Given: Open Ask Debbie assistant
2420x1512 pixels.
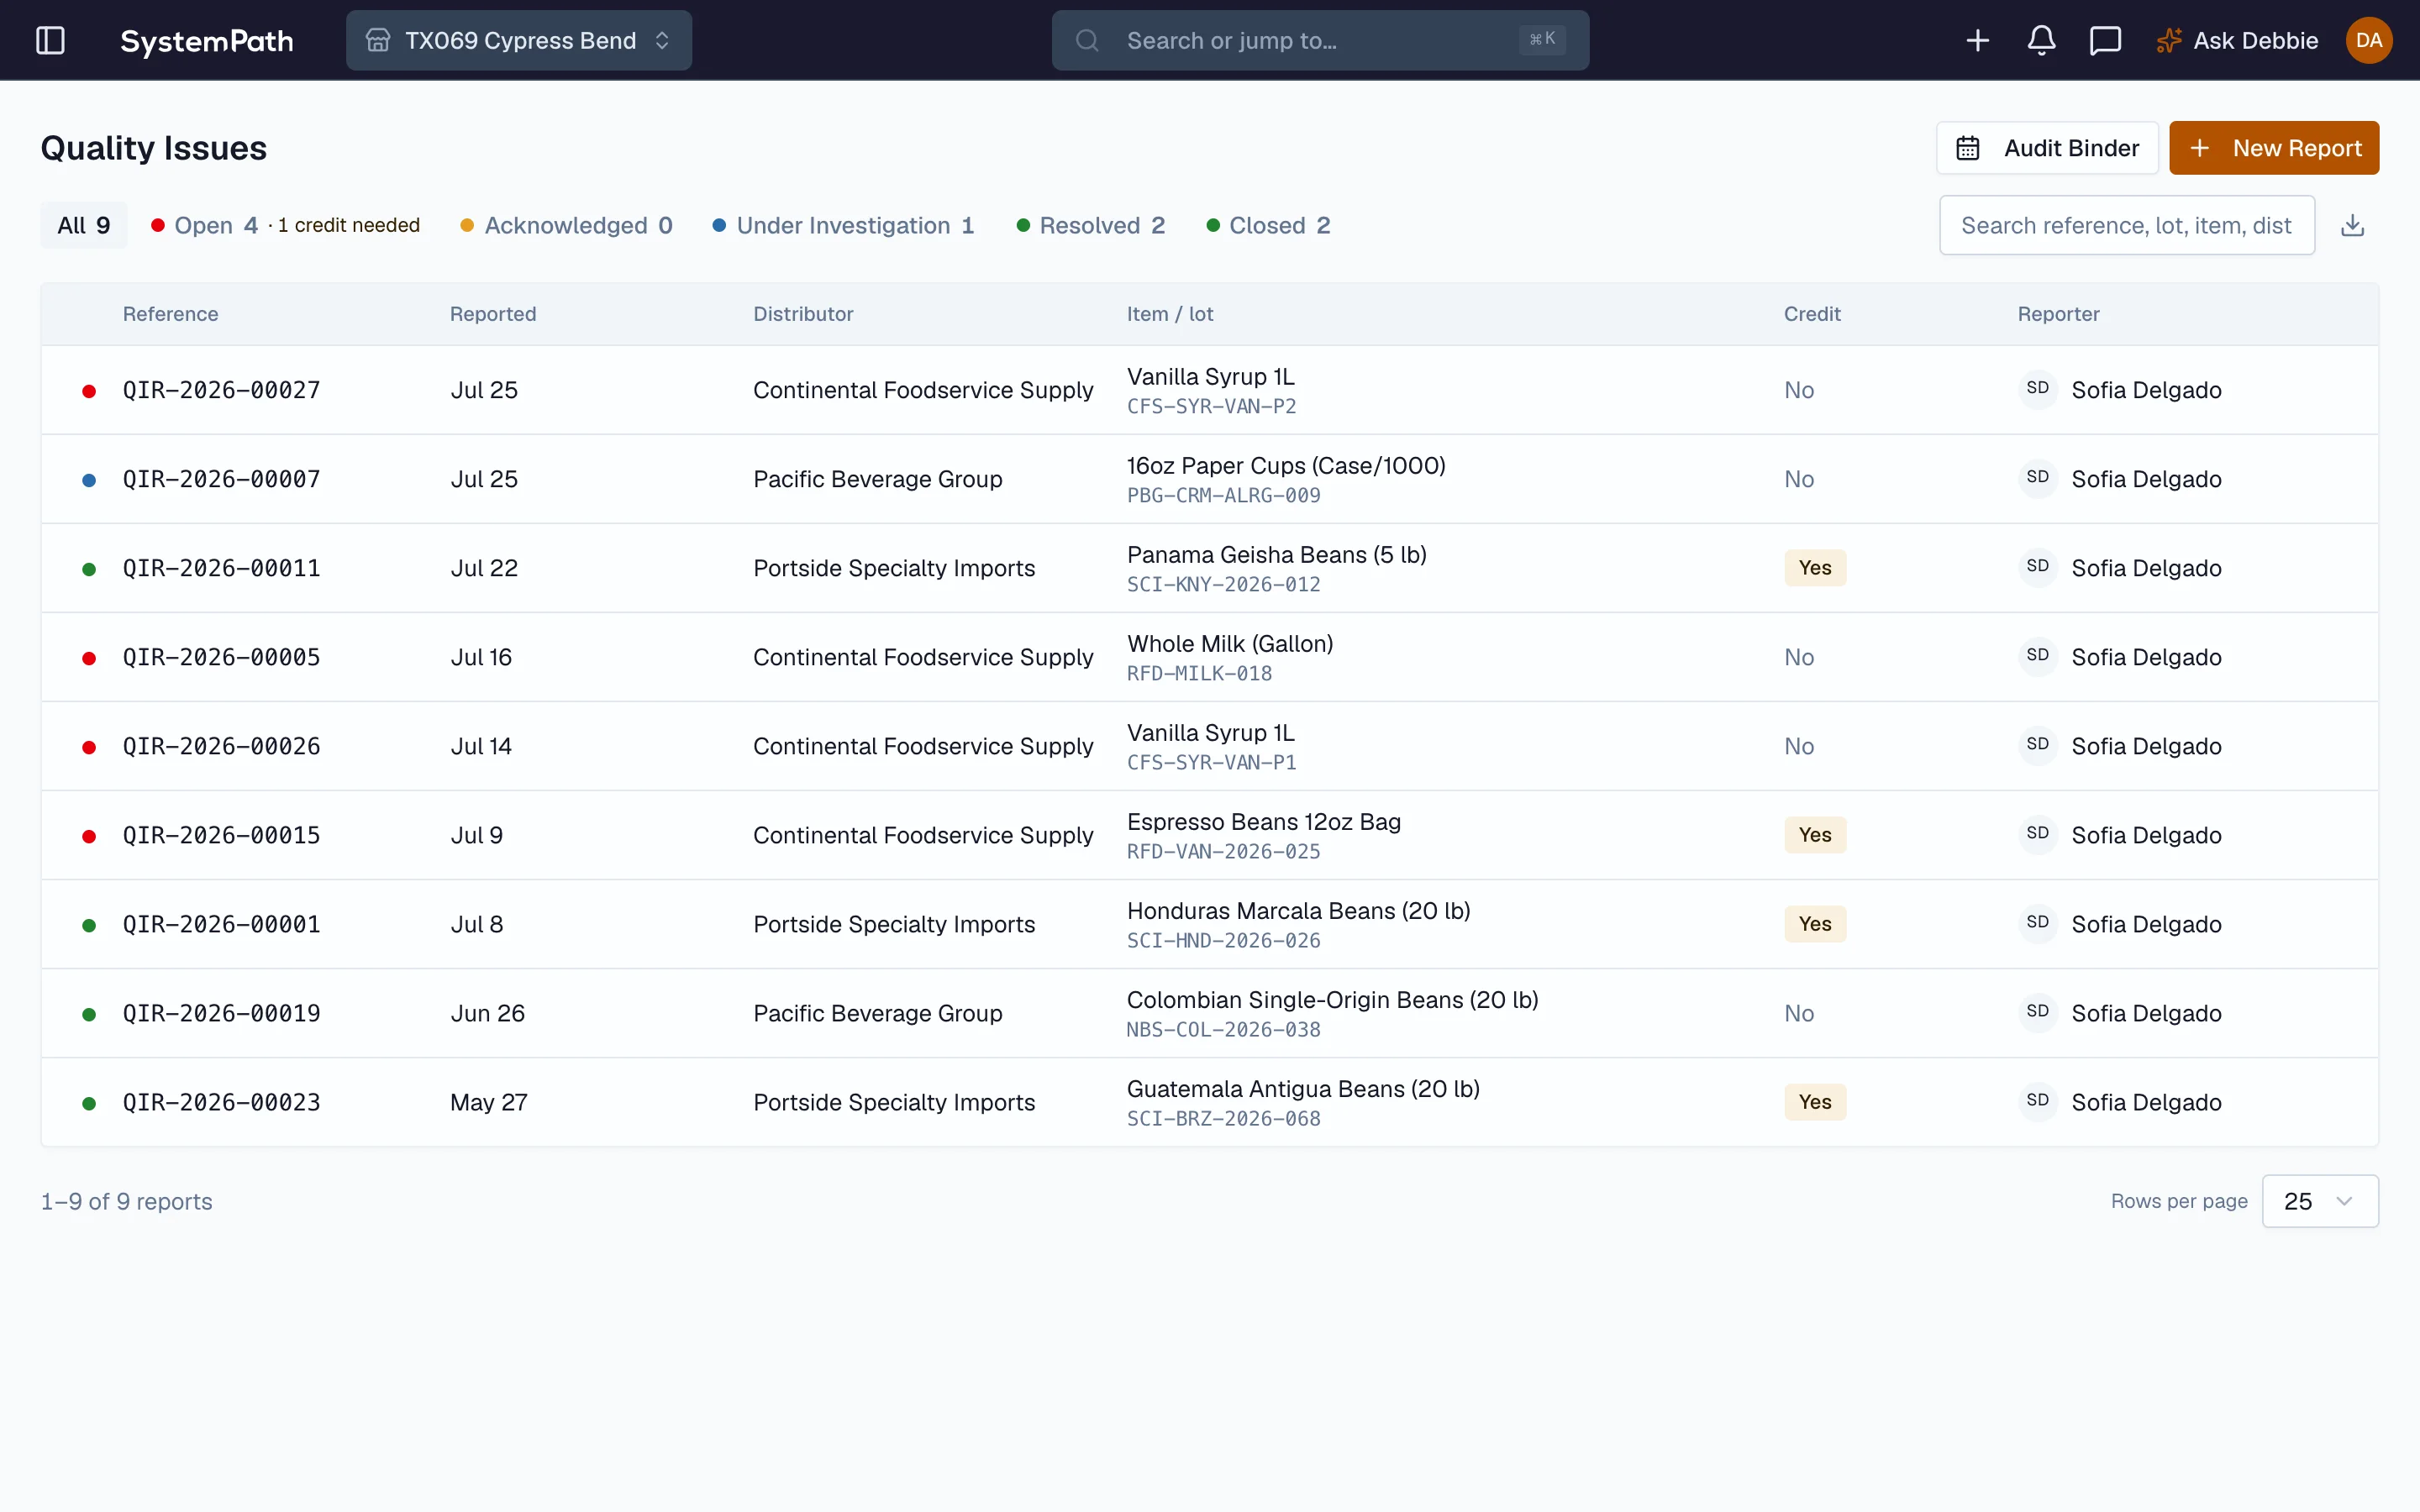Looking at the screenshot, I should pos(2237,40).
